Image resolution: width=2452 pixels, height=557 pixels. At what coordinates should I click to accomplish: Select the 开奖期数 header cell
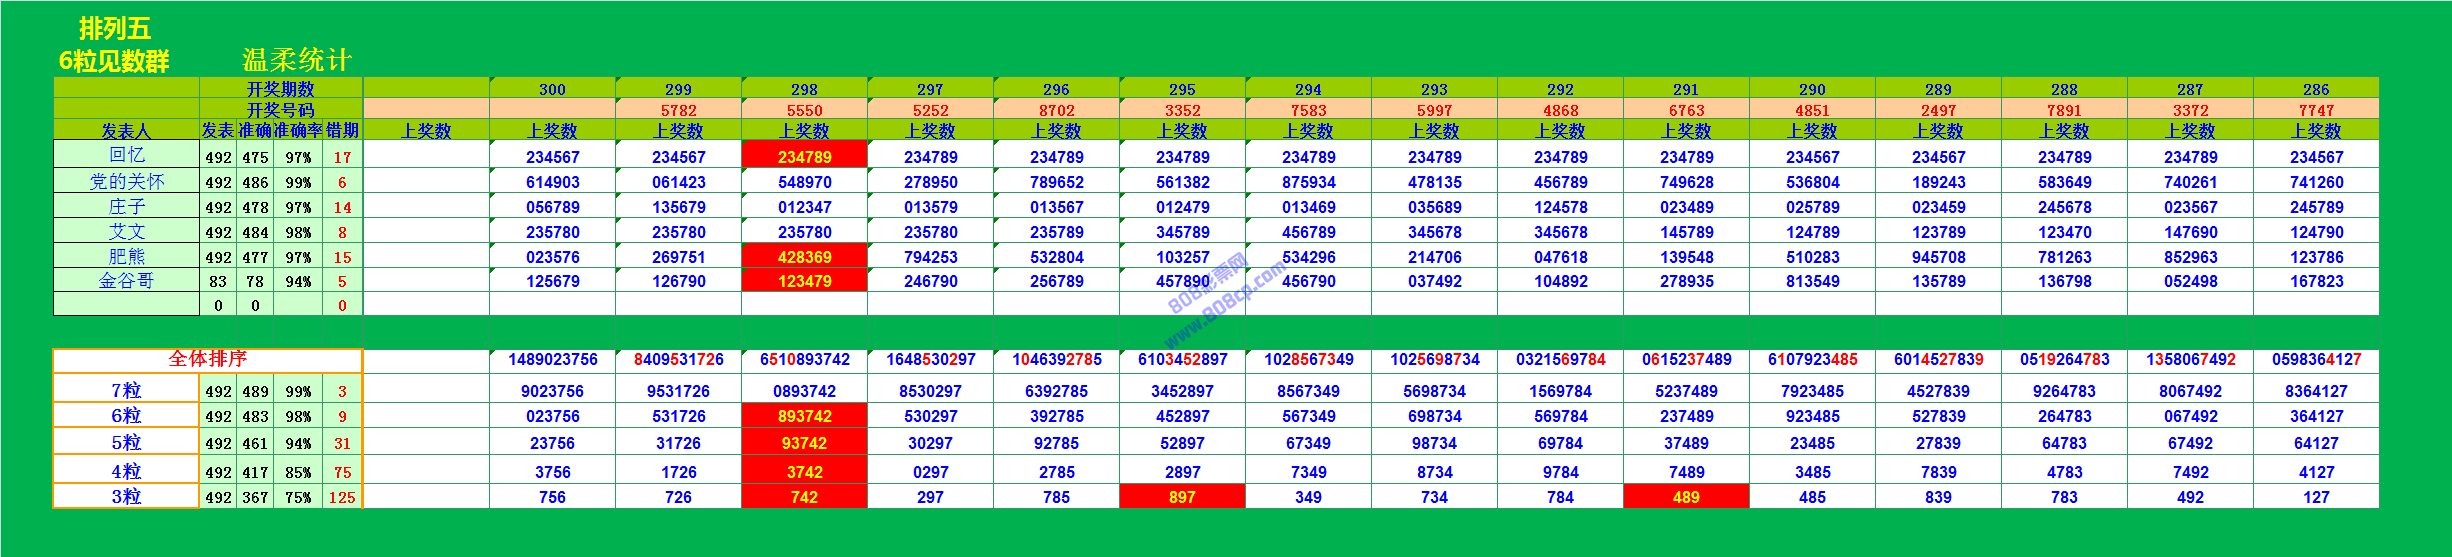(x=280, y=89)
